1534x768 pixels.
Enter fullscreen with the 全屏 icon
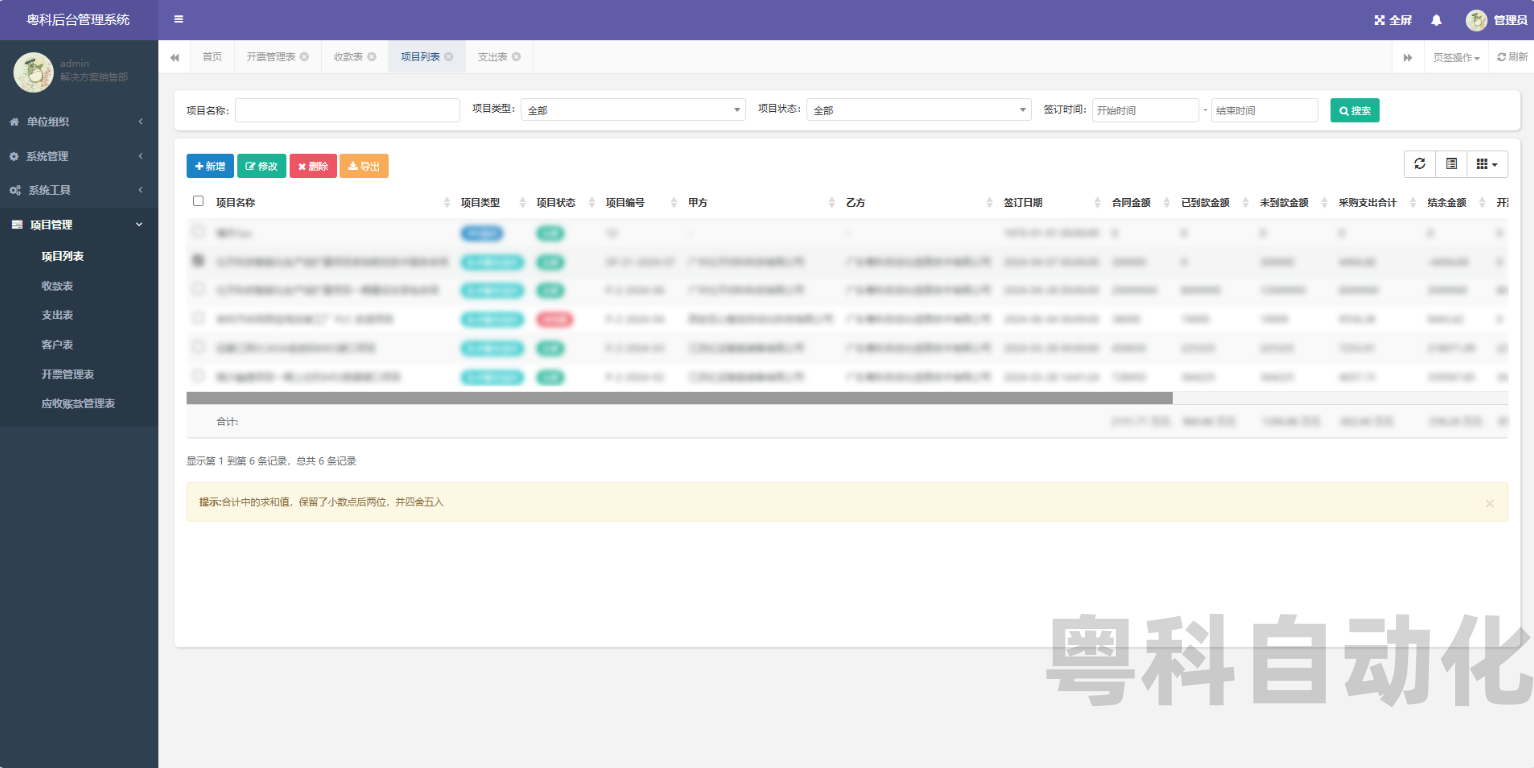point(1392,20)
